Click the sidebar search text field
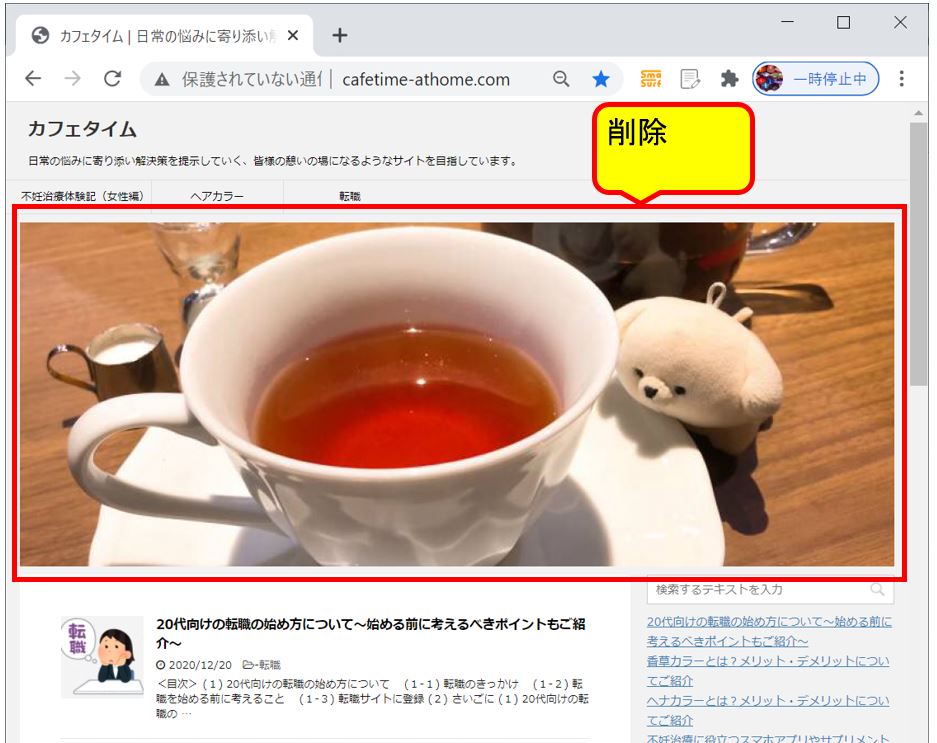Image resolution: width=937 pixels, height=743 pixels. [x=758, y=590]
